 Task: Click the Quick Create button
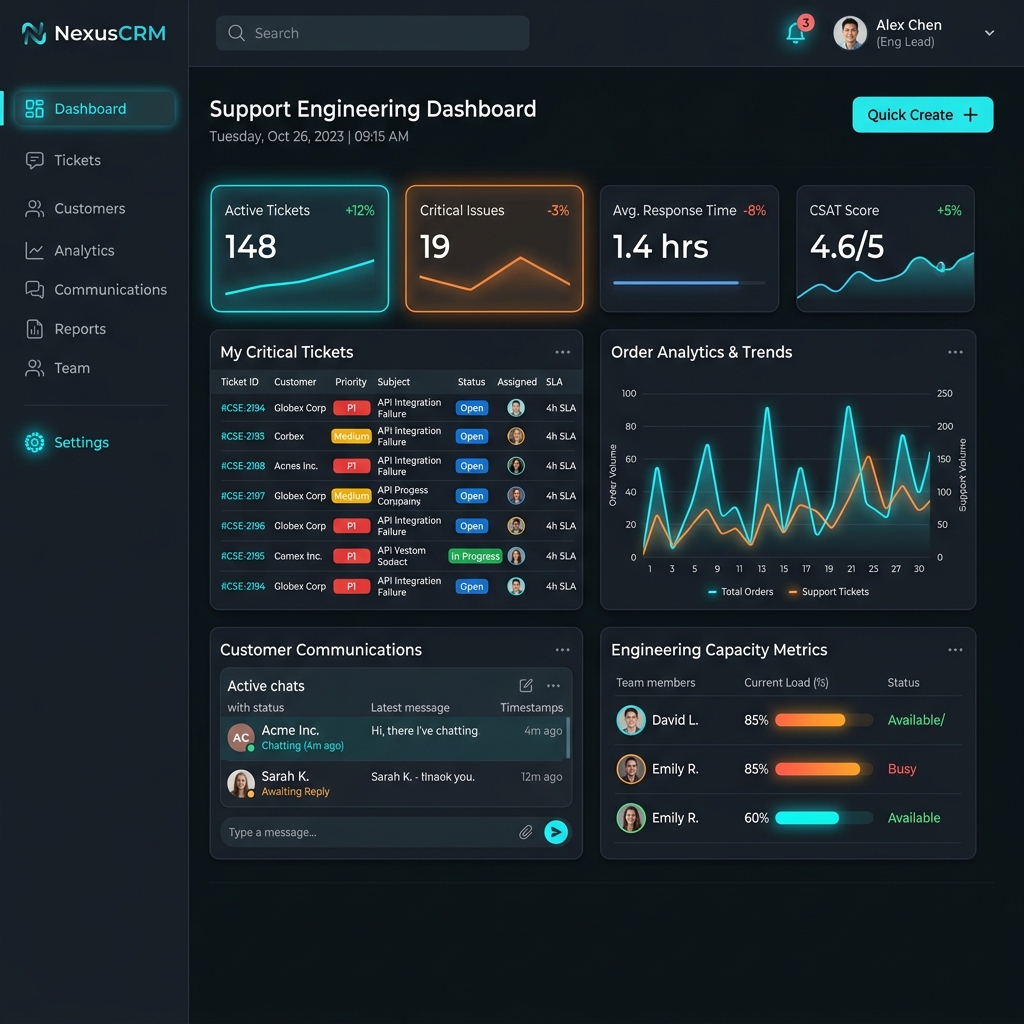[922, 115]
